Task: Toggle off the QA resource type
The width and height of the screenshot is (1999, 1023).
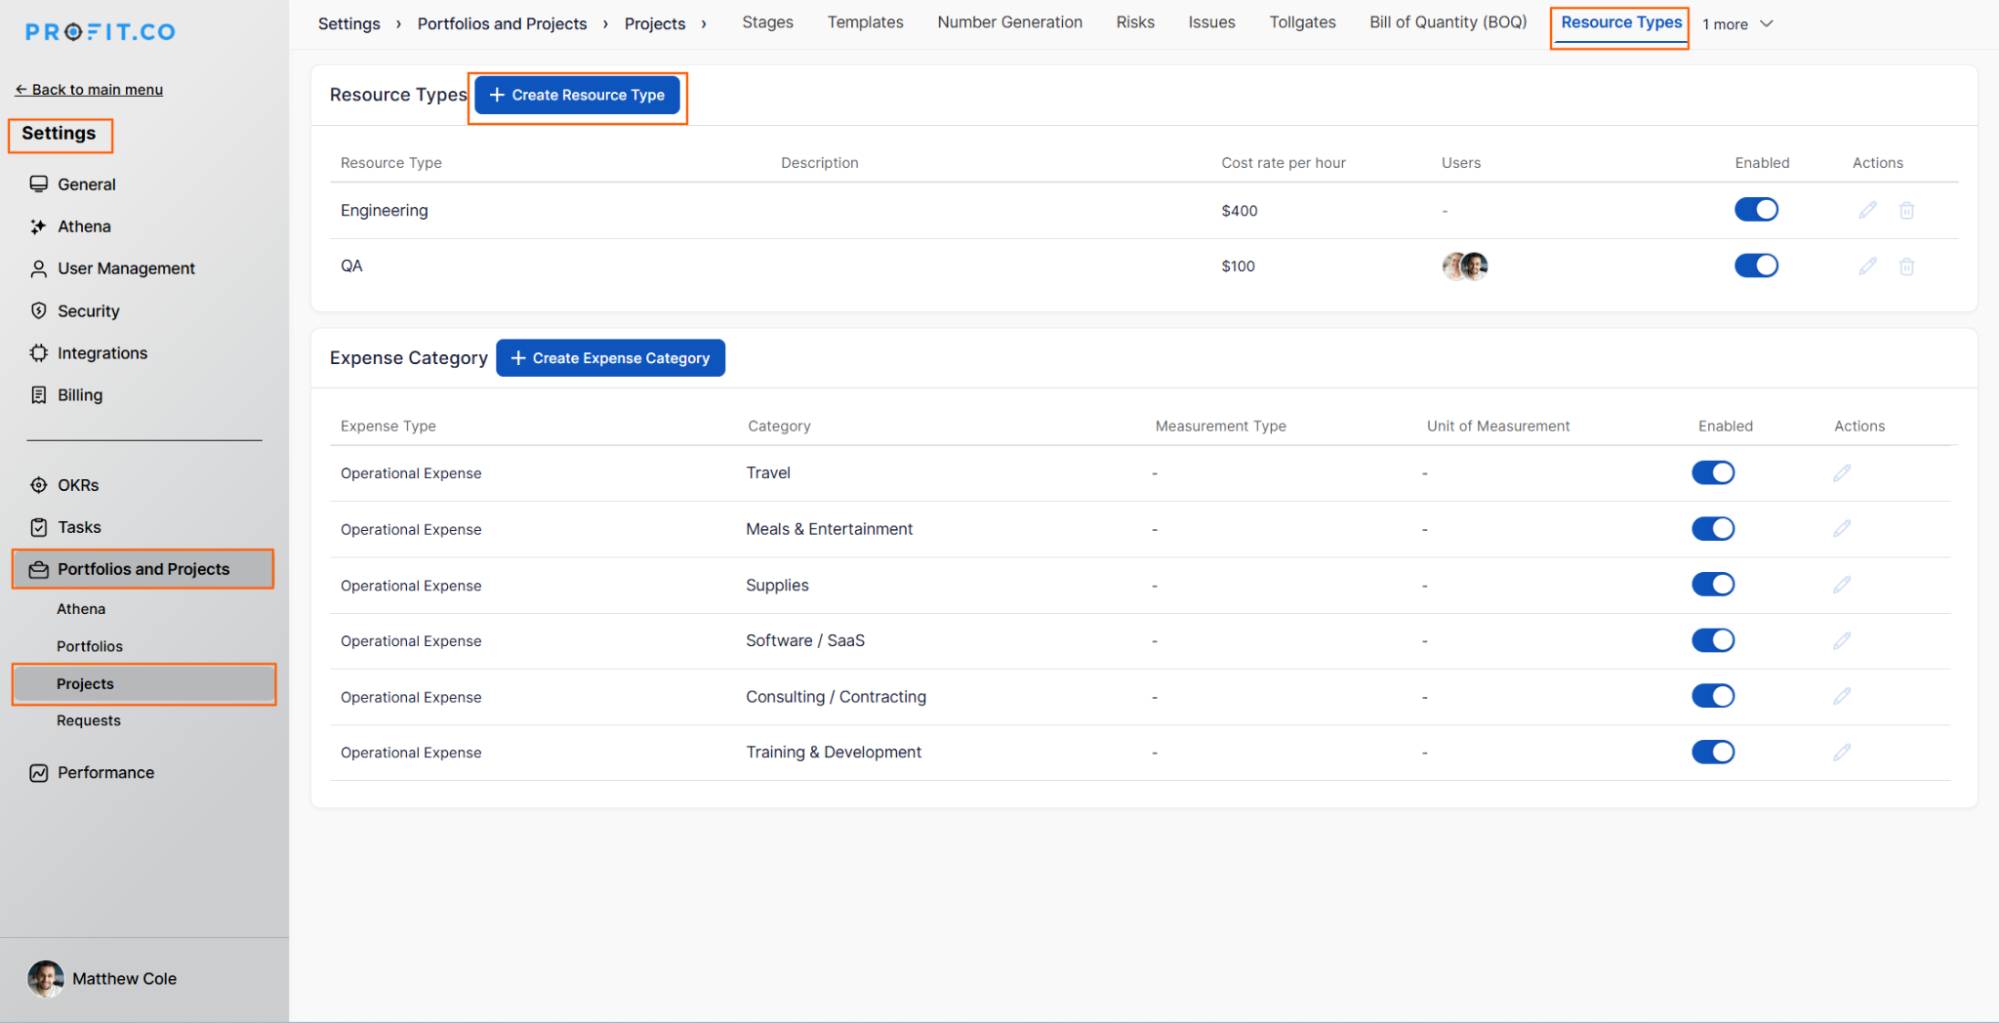Action: [x=1755, y=266]
